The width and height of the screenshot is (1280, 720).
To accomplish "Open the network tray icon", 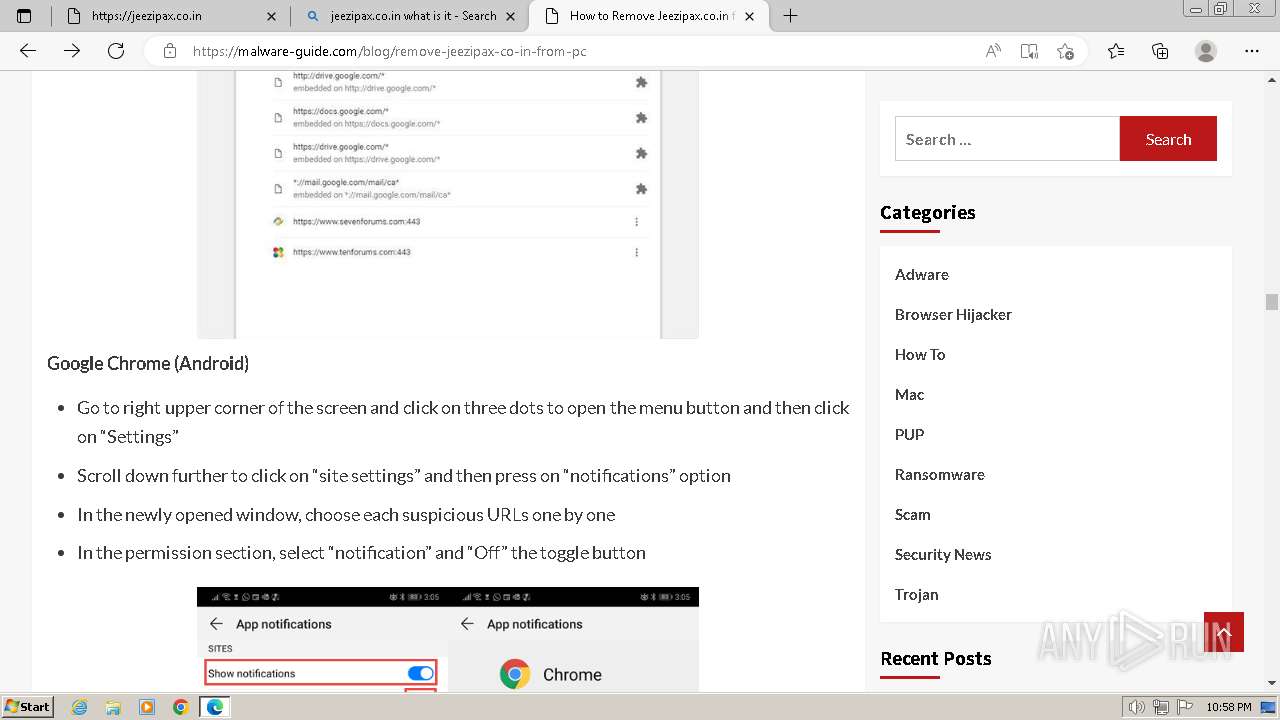I will pos(1161,707).
